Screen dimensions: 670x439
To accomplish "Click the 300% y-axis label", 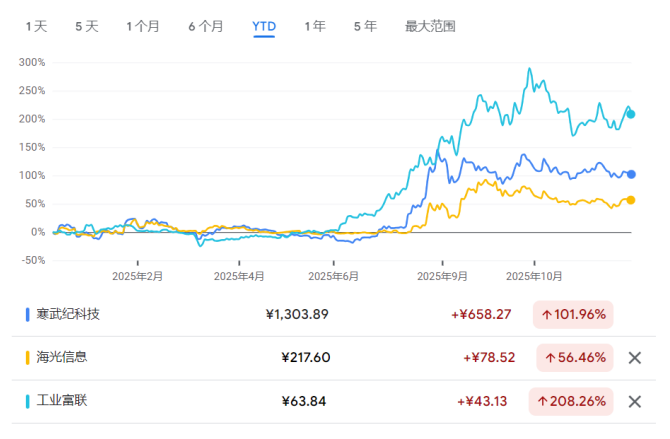I will pos(32,62).
